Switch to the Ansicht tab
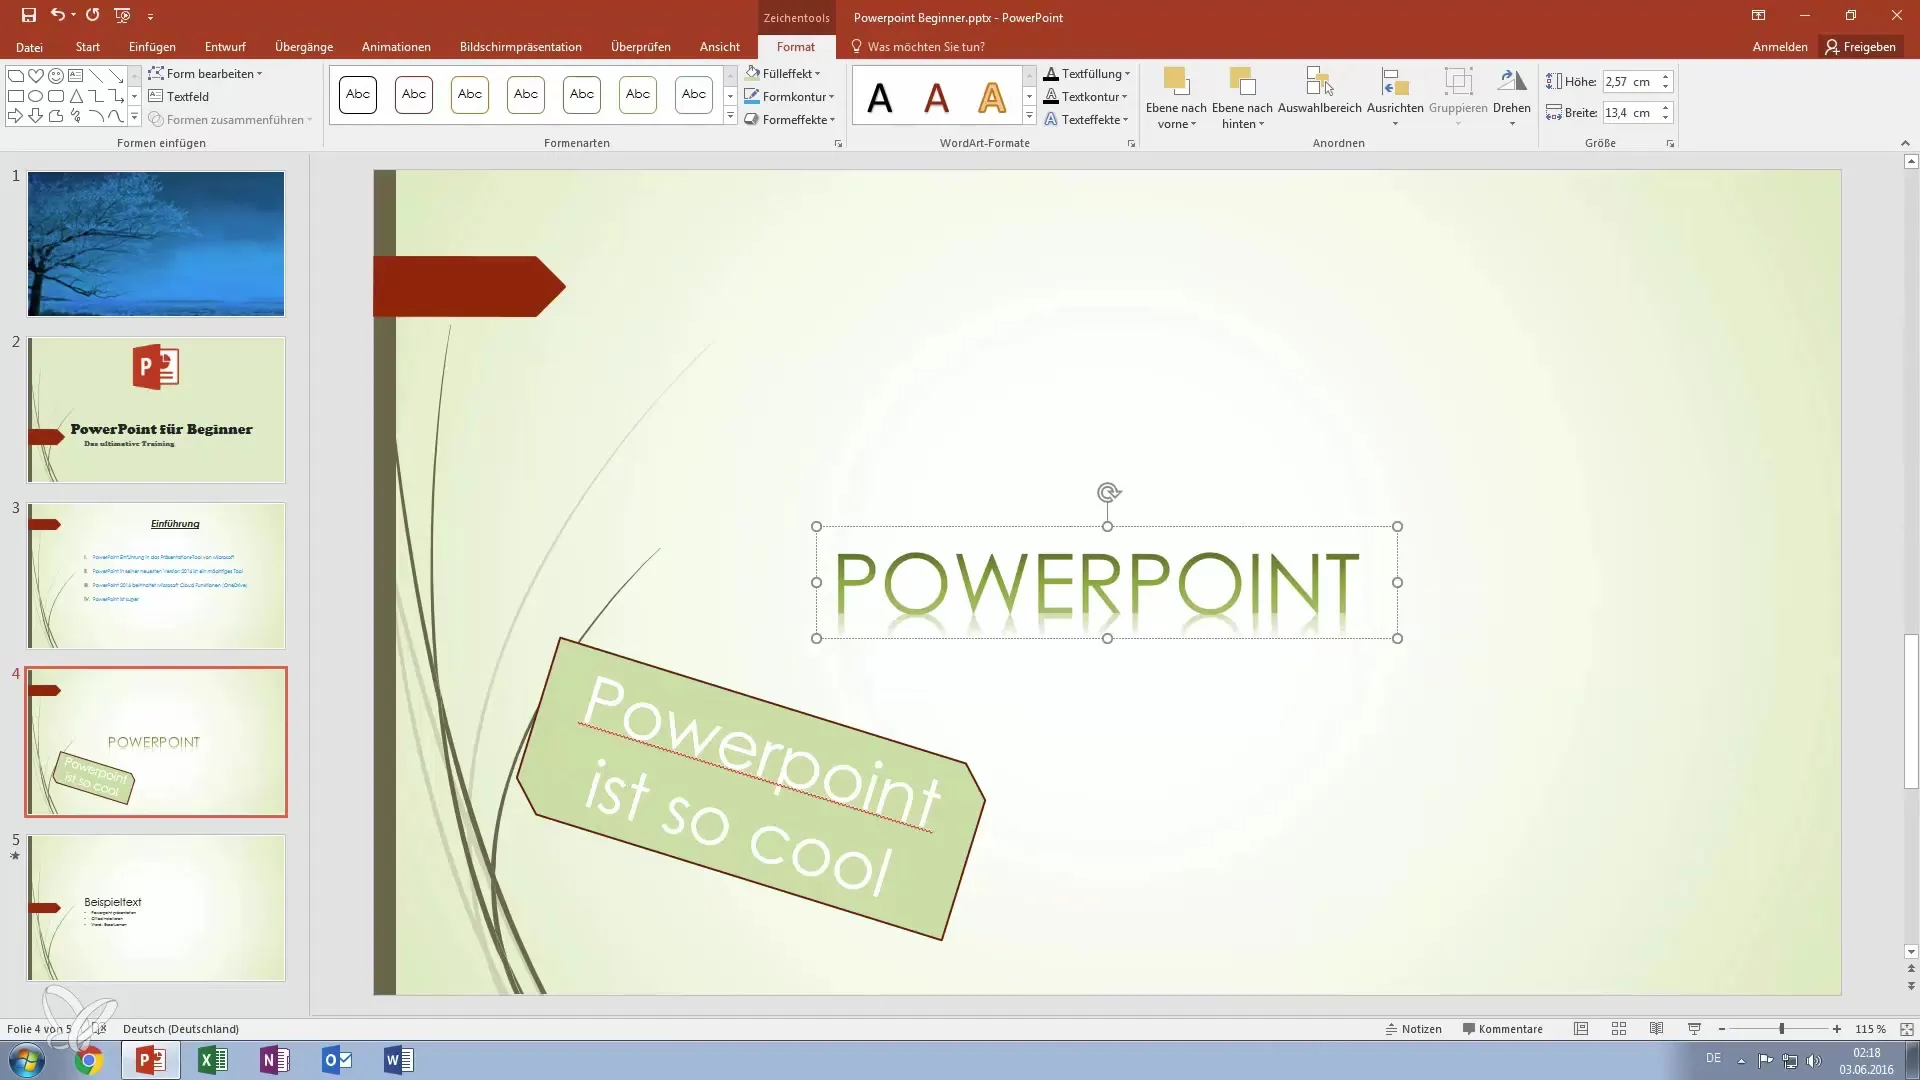This screenshot has width=1920, height=1080. pos(720,47)
